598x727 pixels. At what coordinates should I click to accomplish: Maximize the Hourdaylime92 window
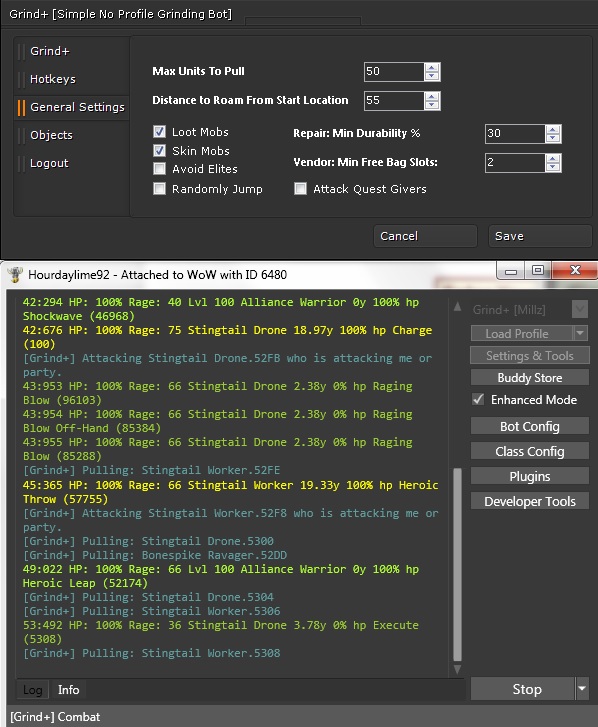[x=538, y=271]
